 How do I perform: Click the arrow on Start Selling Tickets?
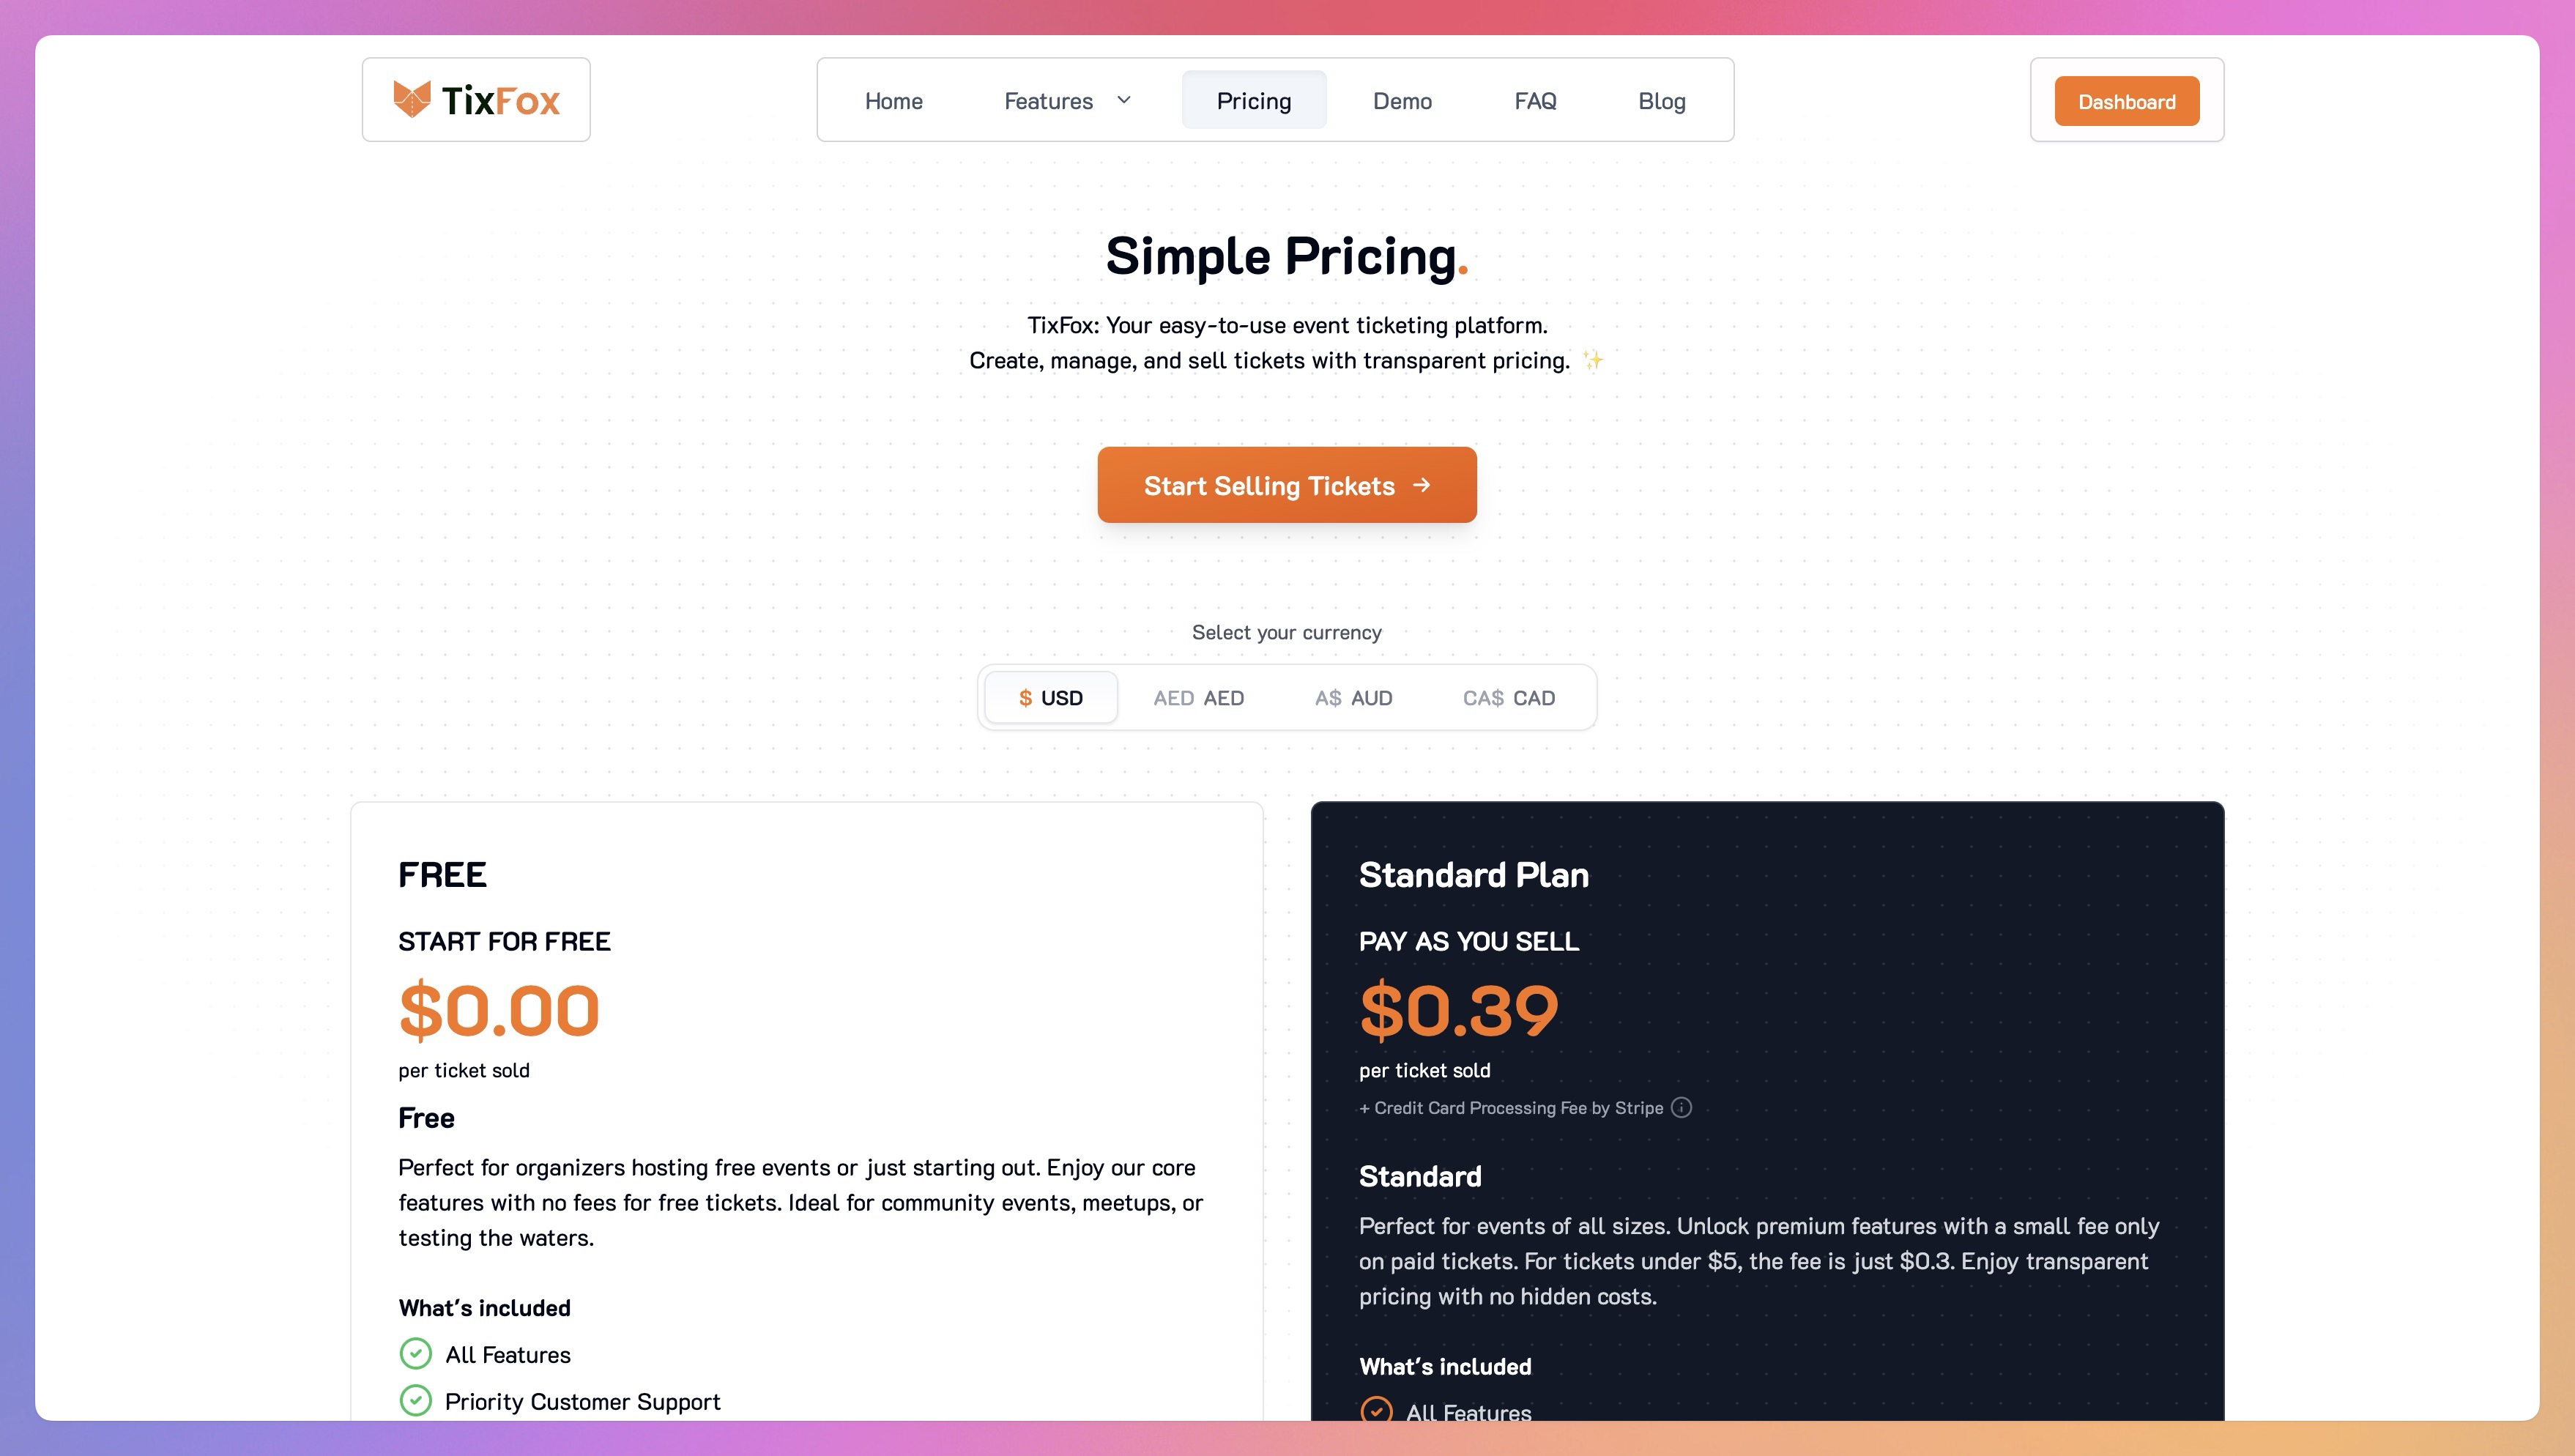(1421, 485)
